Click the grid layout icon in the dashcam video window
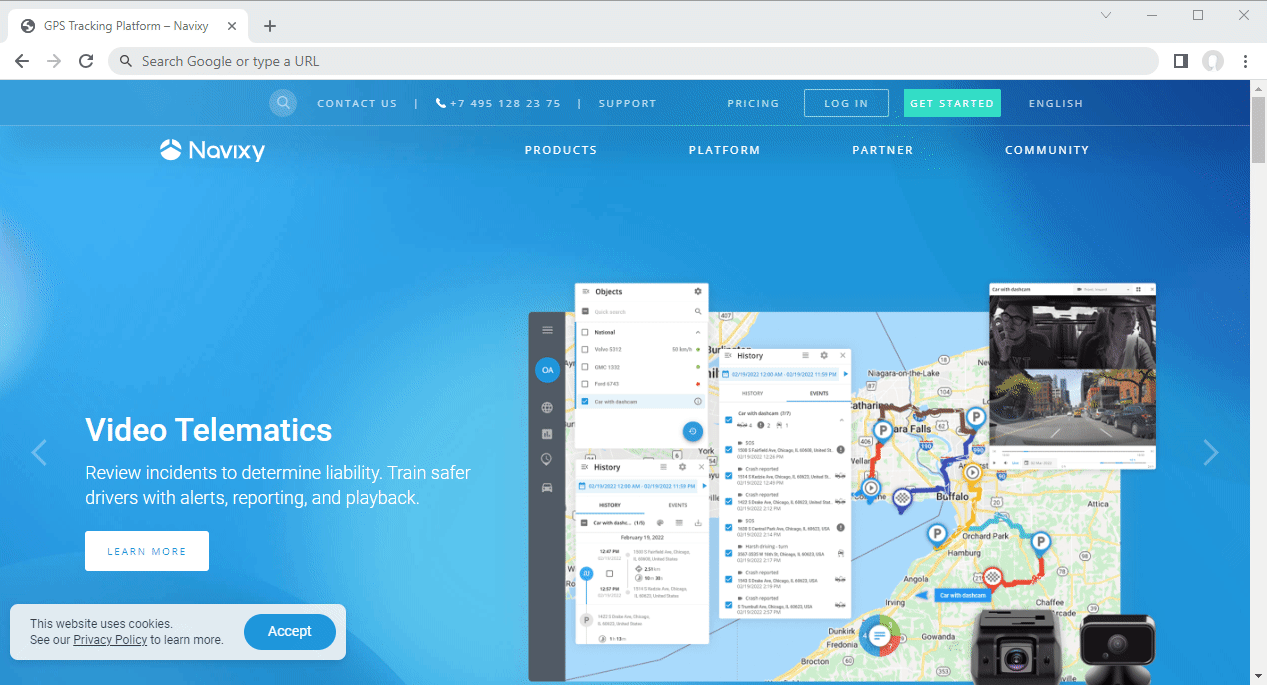This screenshot has height=685, width=1267. click(x=1139, y=289)
